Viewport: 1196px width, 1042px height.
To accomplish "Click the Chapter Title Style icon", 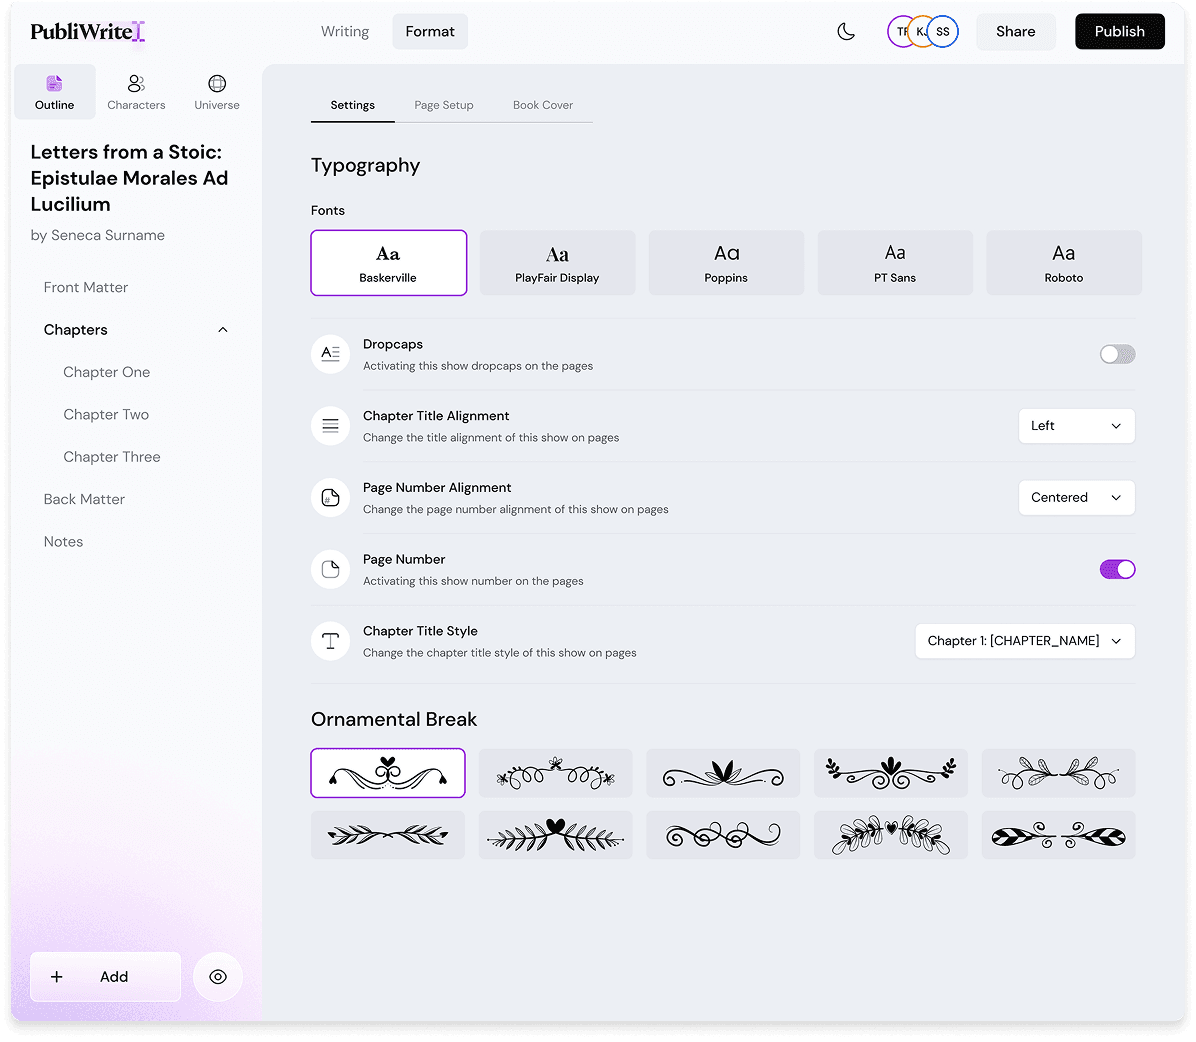I will pos(330,641).
